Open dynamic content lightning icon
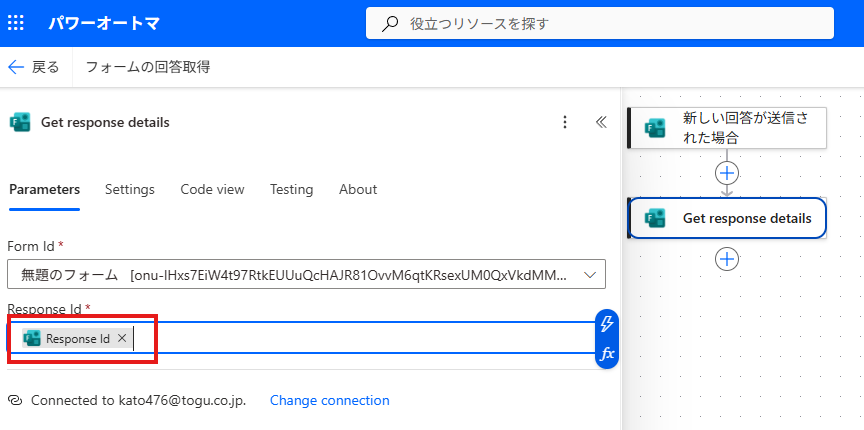 (607, 324)
